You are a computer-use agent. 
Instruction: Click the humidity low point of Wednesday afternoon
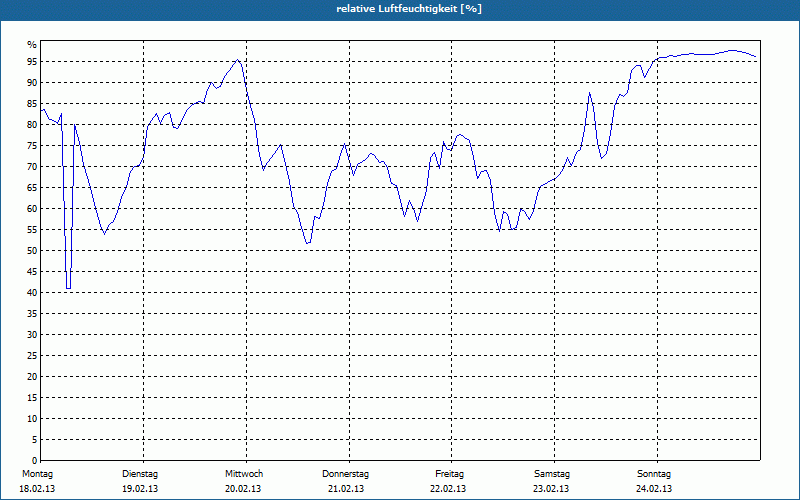click(308, 243)
